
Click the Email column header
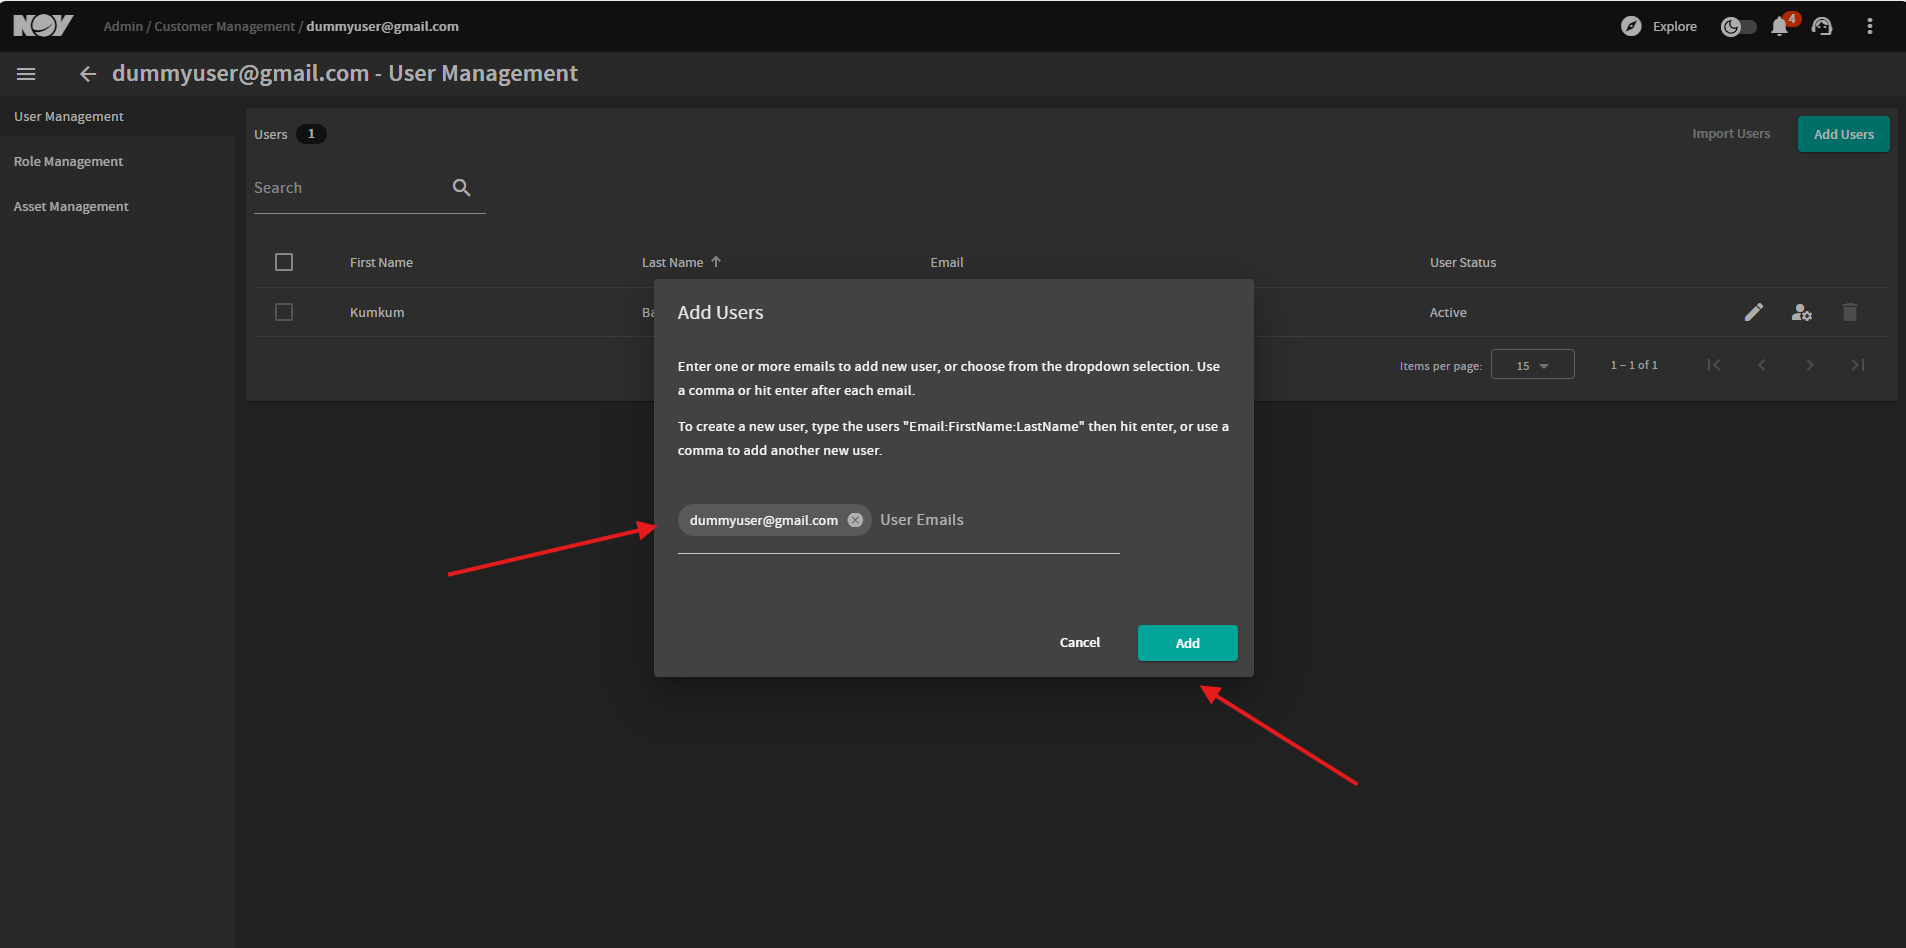pos(947,263)
